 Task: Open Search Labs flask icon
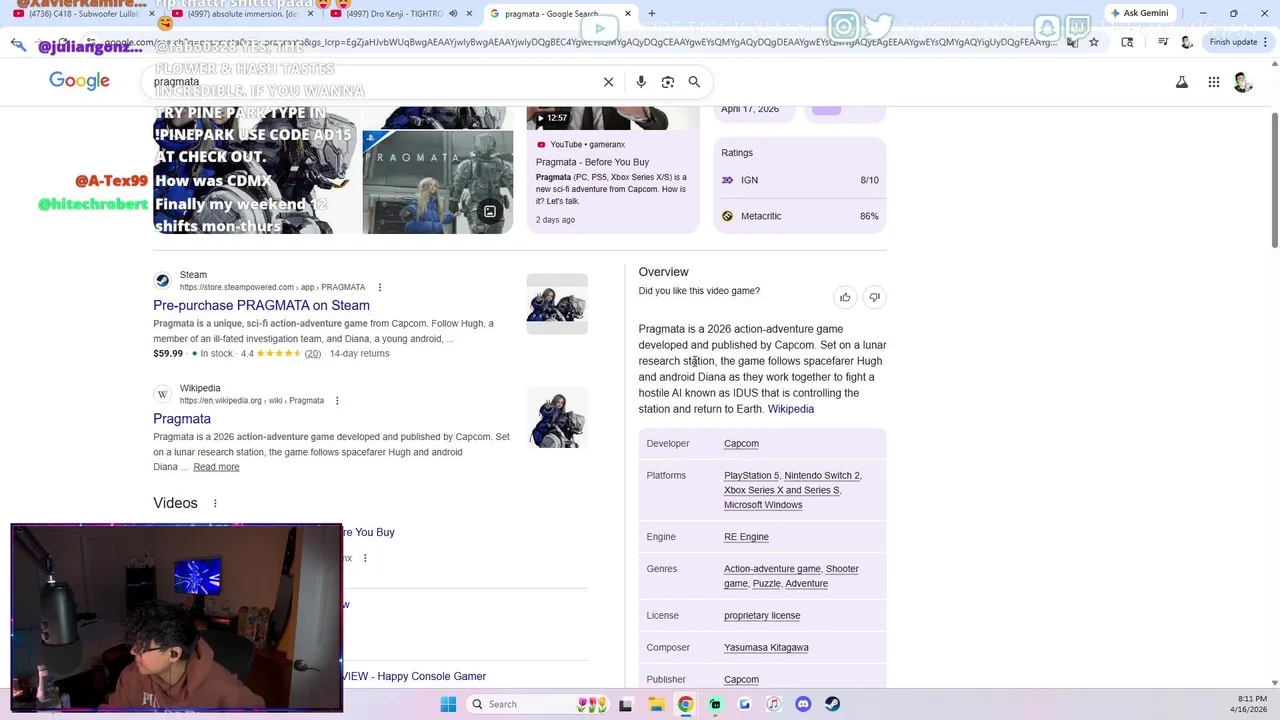(1182, 82)
